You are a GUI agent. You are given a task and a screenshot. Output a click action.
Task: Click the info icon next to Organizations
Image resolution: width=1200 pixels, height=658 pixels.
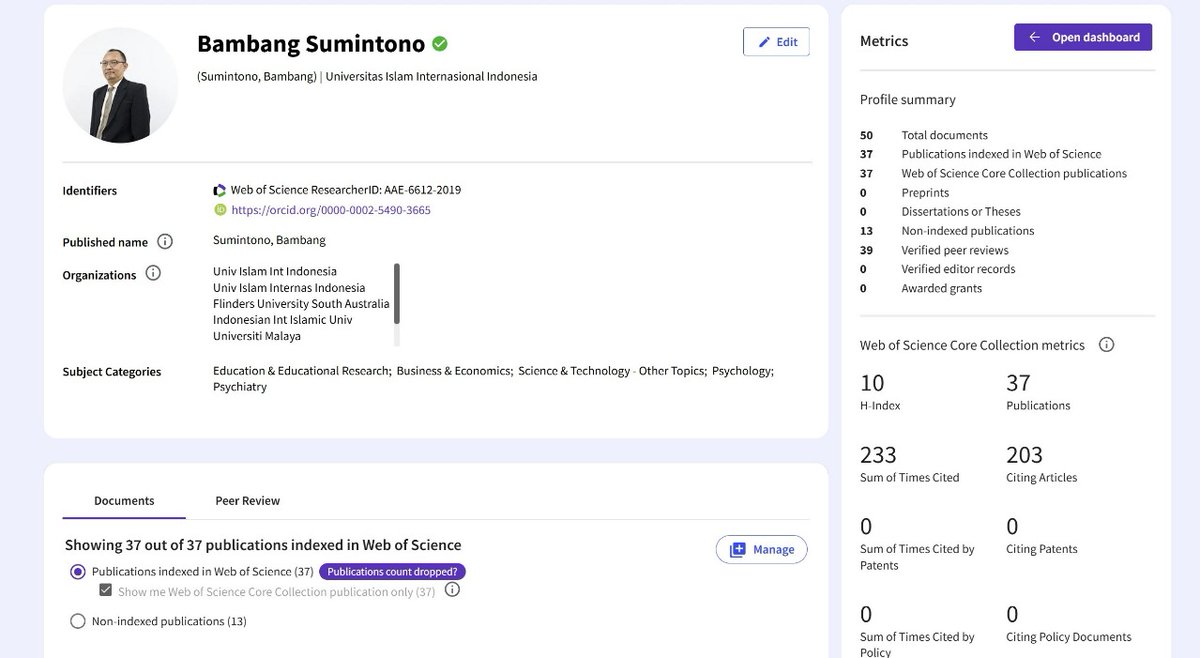151,274
